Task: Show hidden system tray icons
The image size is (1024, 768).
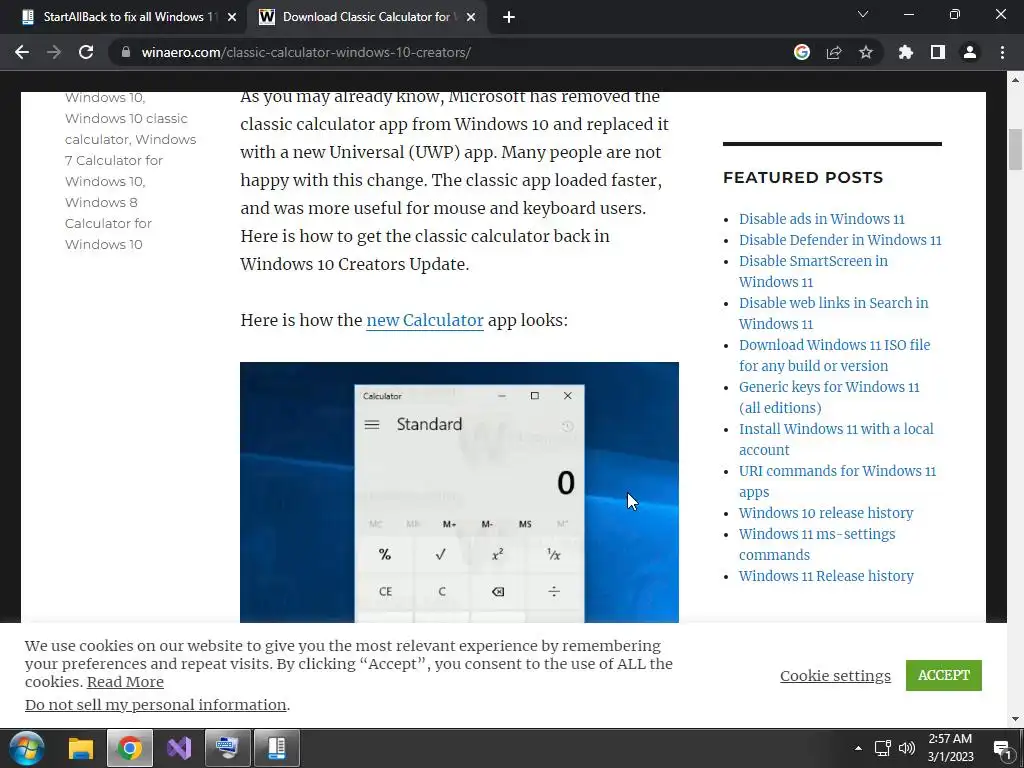Action: pyautogui.click(x=858, y=748)
